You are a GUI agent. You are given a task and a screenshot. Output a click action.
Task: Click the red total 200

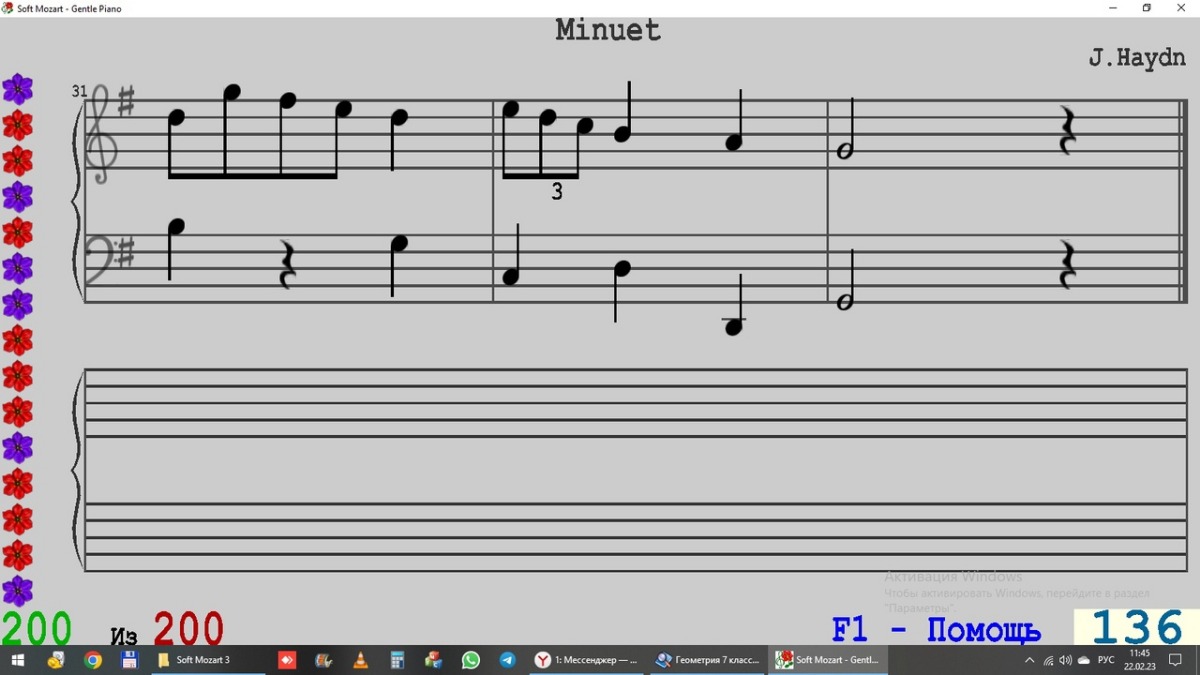point(188,629)
